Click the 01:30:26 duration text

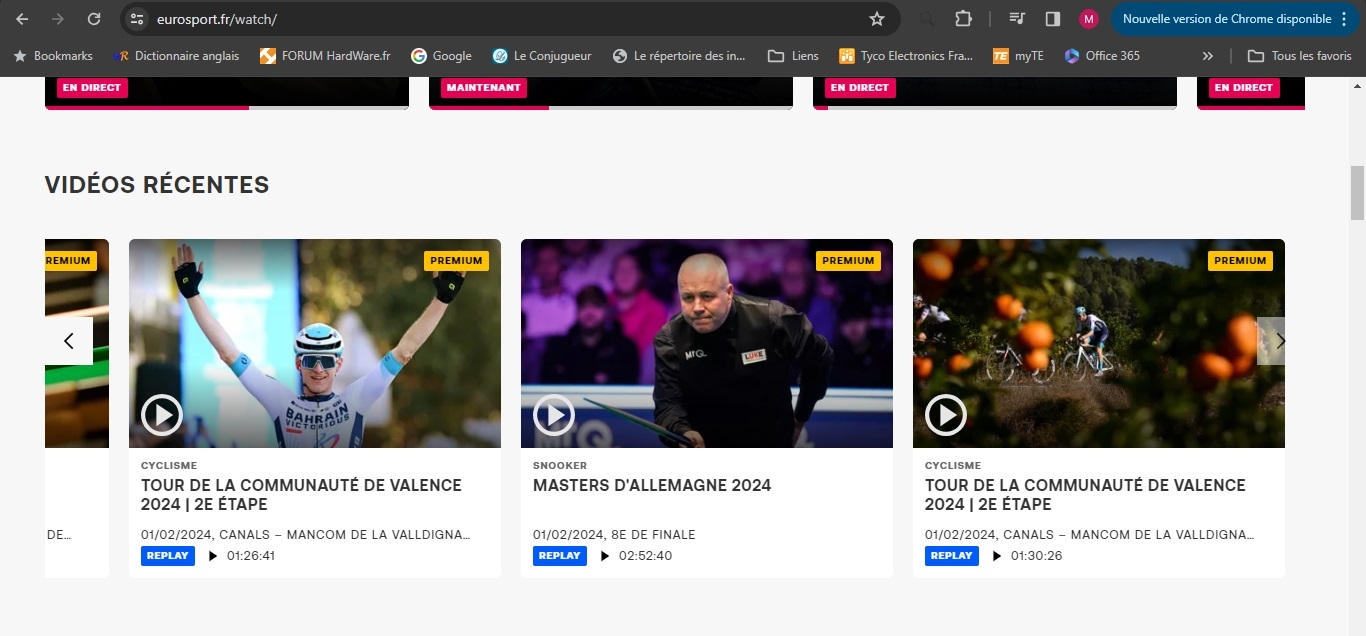[1036, 556]
